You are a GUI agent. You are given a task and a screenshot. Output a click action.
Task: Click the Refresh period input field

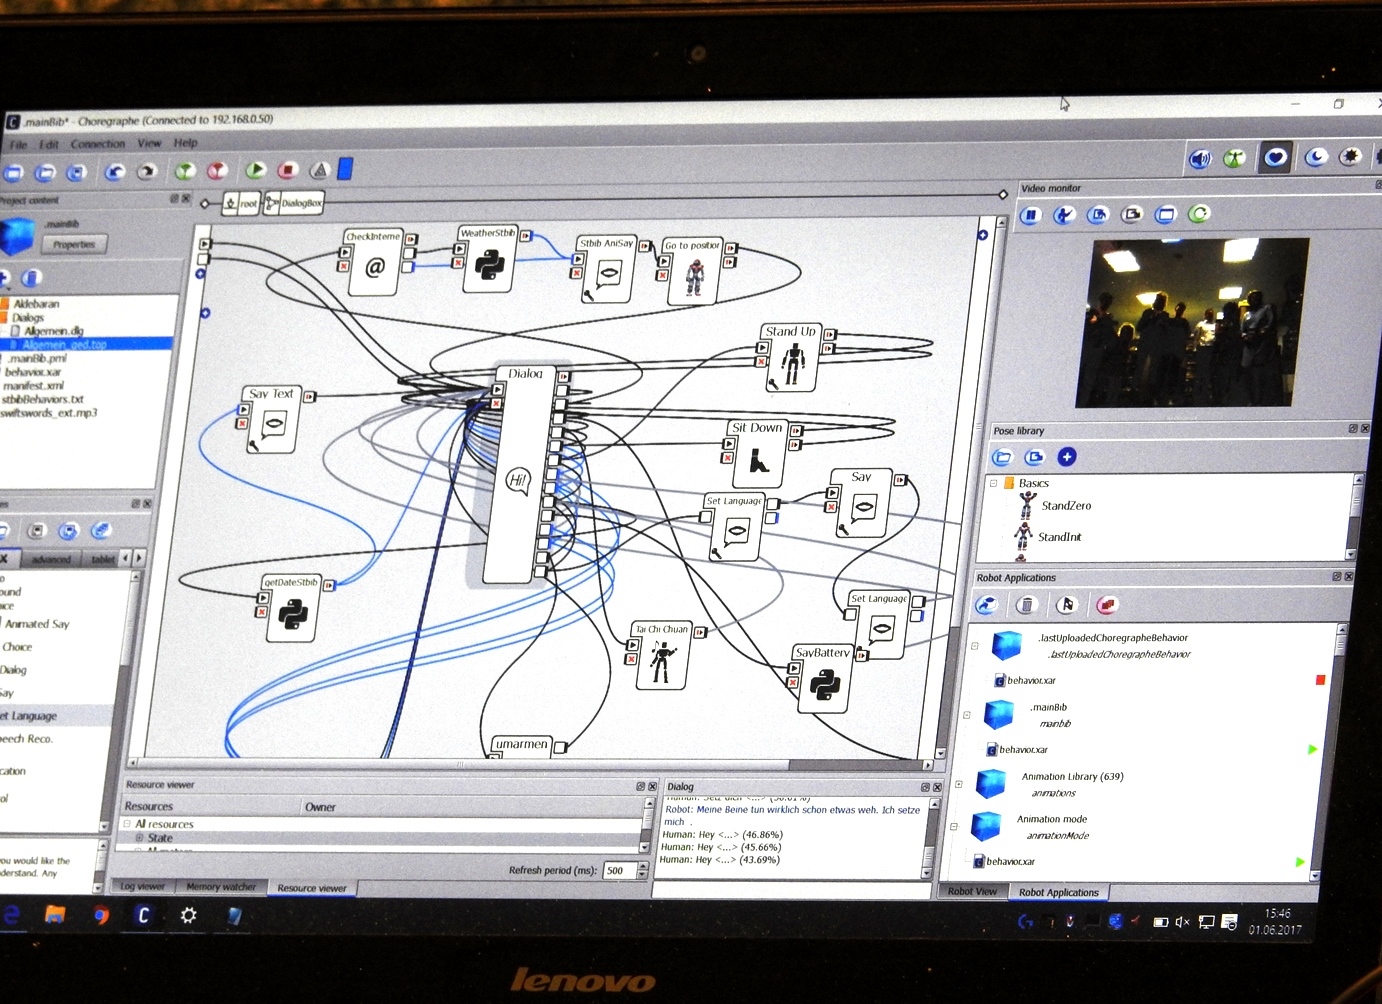tap(620, 871)
